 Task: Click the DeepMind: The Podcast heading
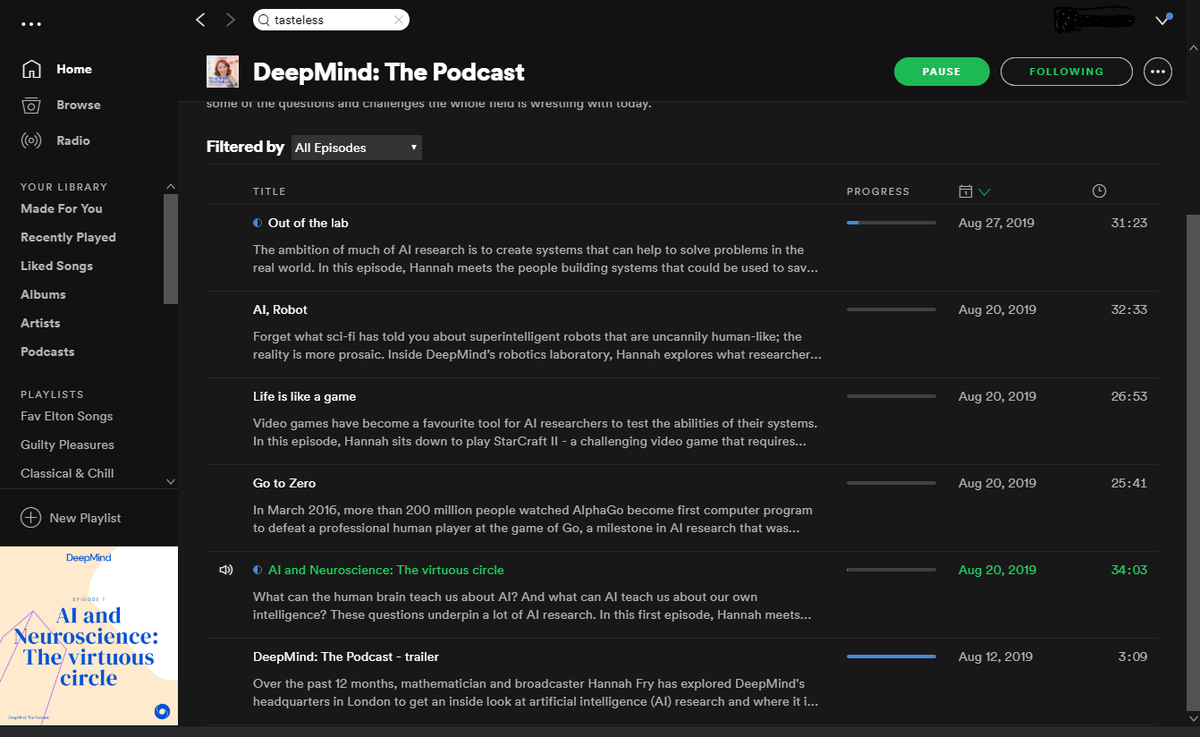[389, 72]
